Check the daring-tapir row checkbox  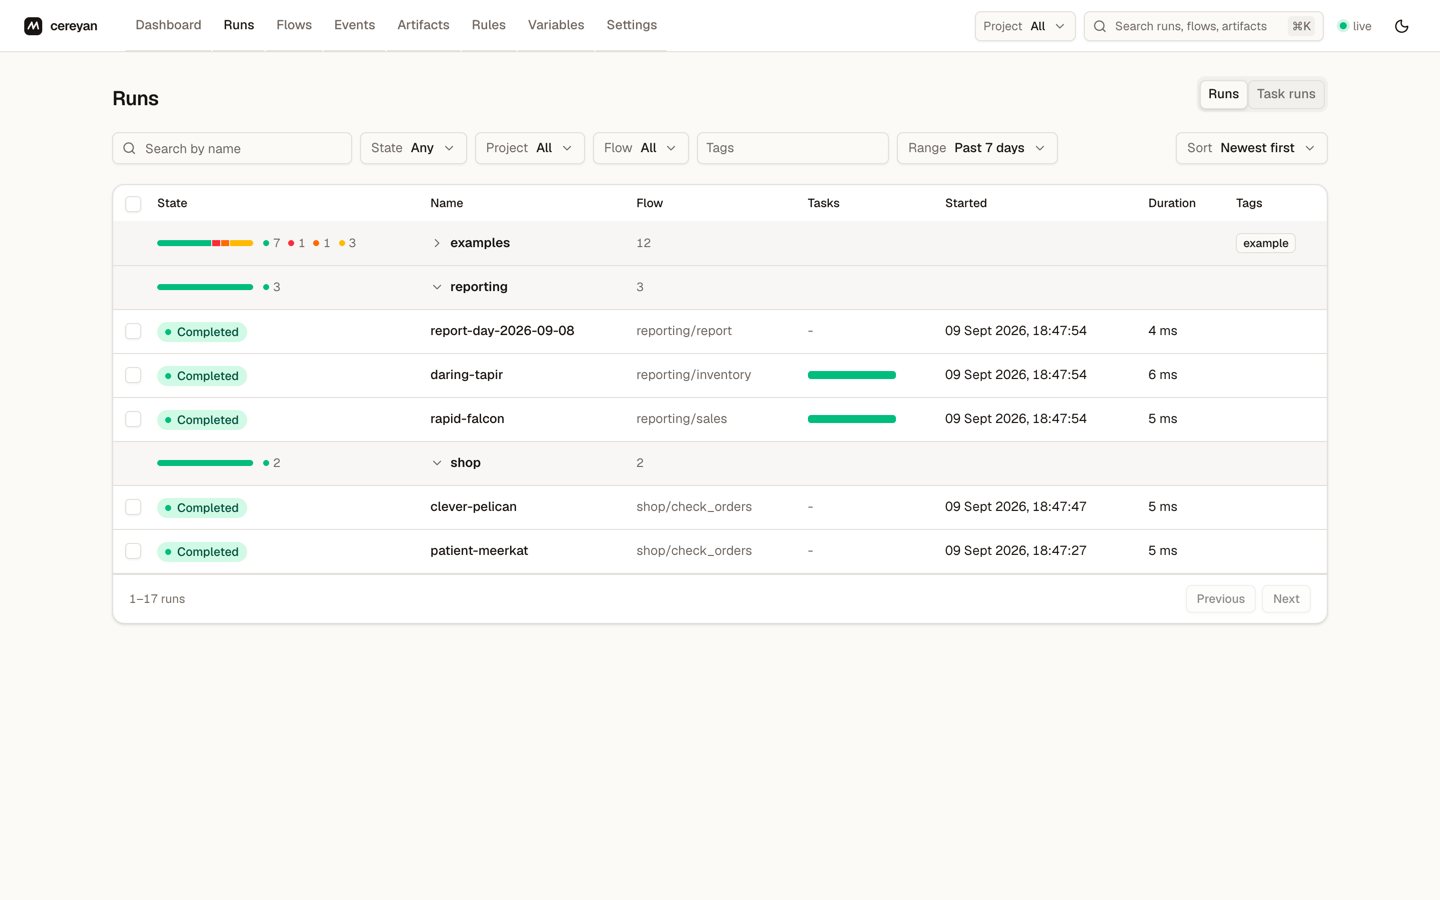tap(133, 375)
